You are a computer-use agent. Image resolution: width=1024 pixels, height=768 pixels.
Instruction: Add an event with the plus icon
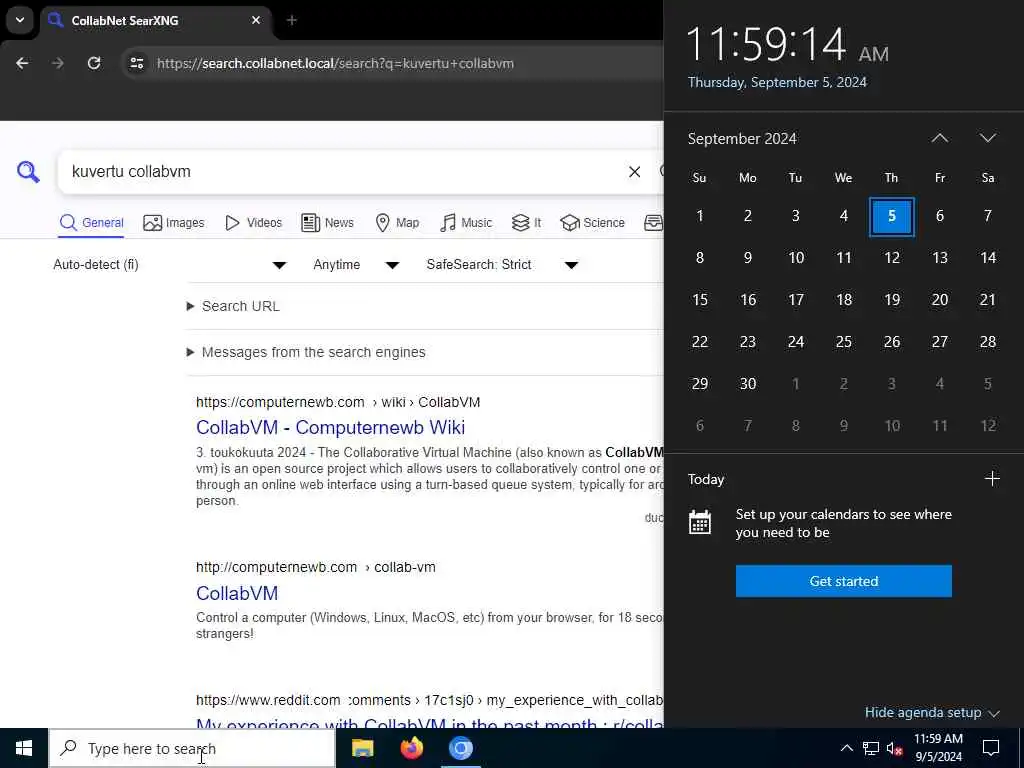tap(992, 479)
